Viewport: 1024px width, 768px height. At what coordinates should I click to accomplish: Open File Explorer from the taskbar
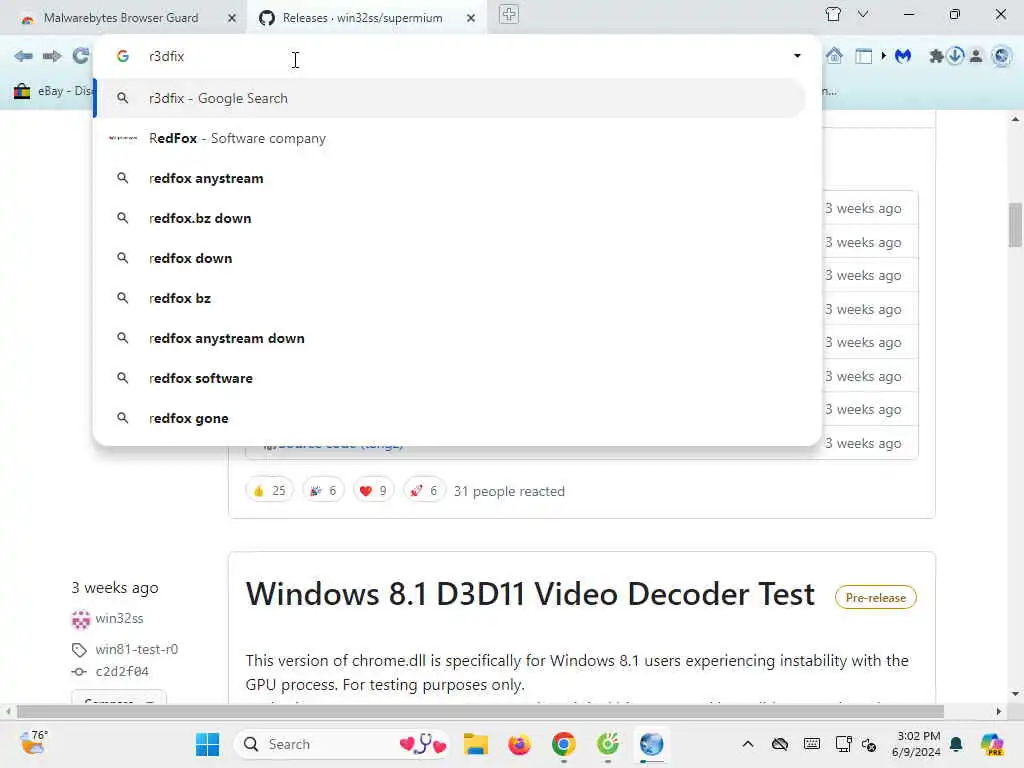pyautogui.click(x=475, y=744)
